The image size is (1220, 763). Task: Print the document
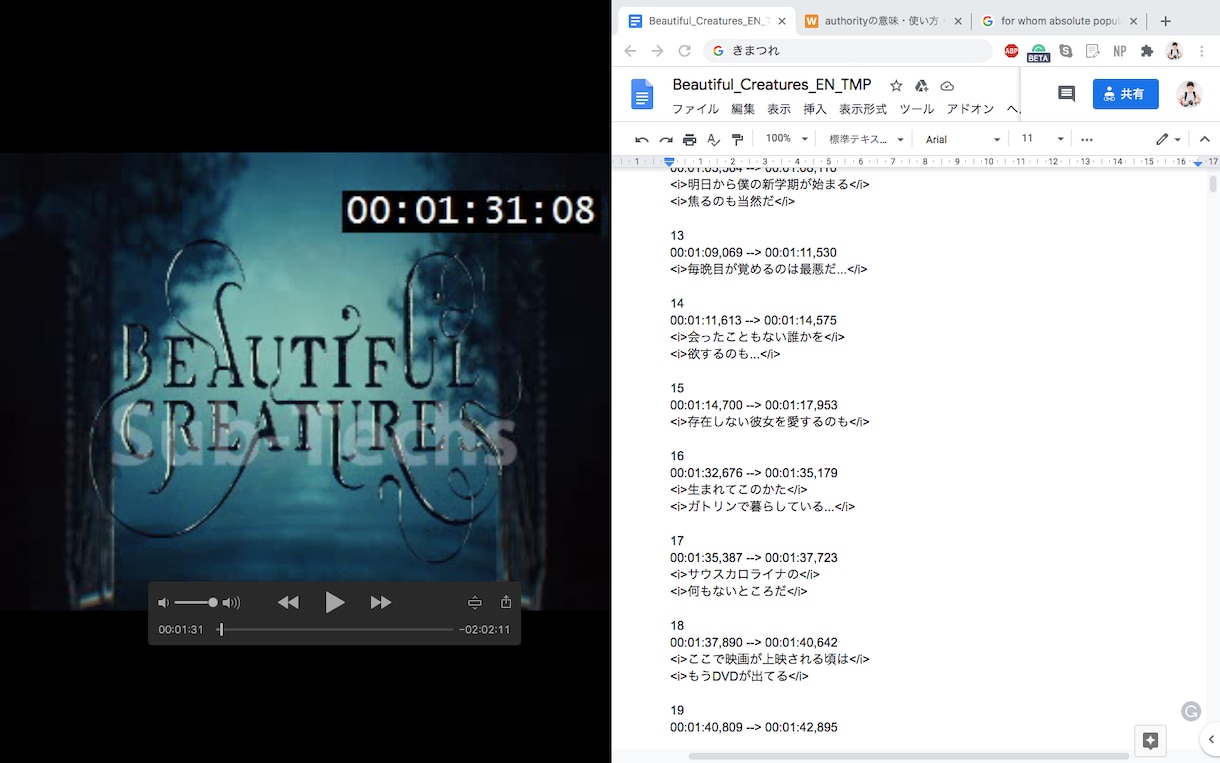690,140
